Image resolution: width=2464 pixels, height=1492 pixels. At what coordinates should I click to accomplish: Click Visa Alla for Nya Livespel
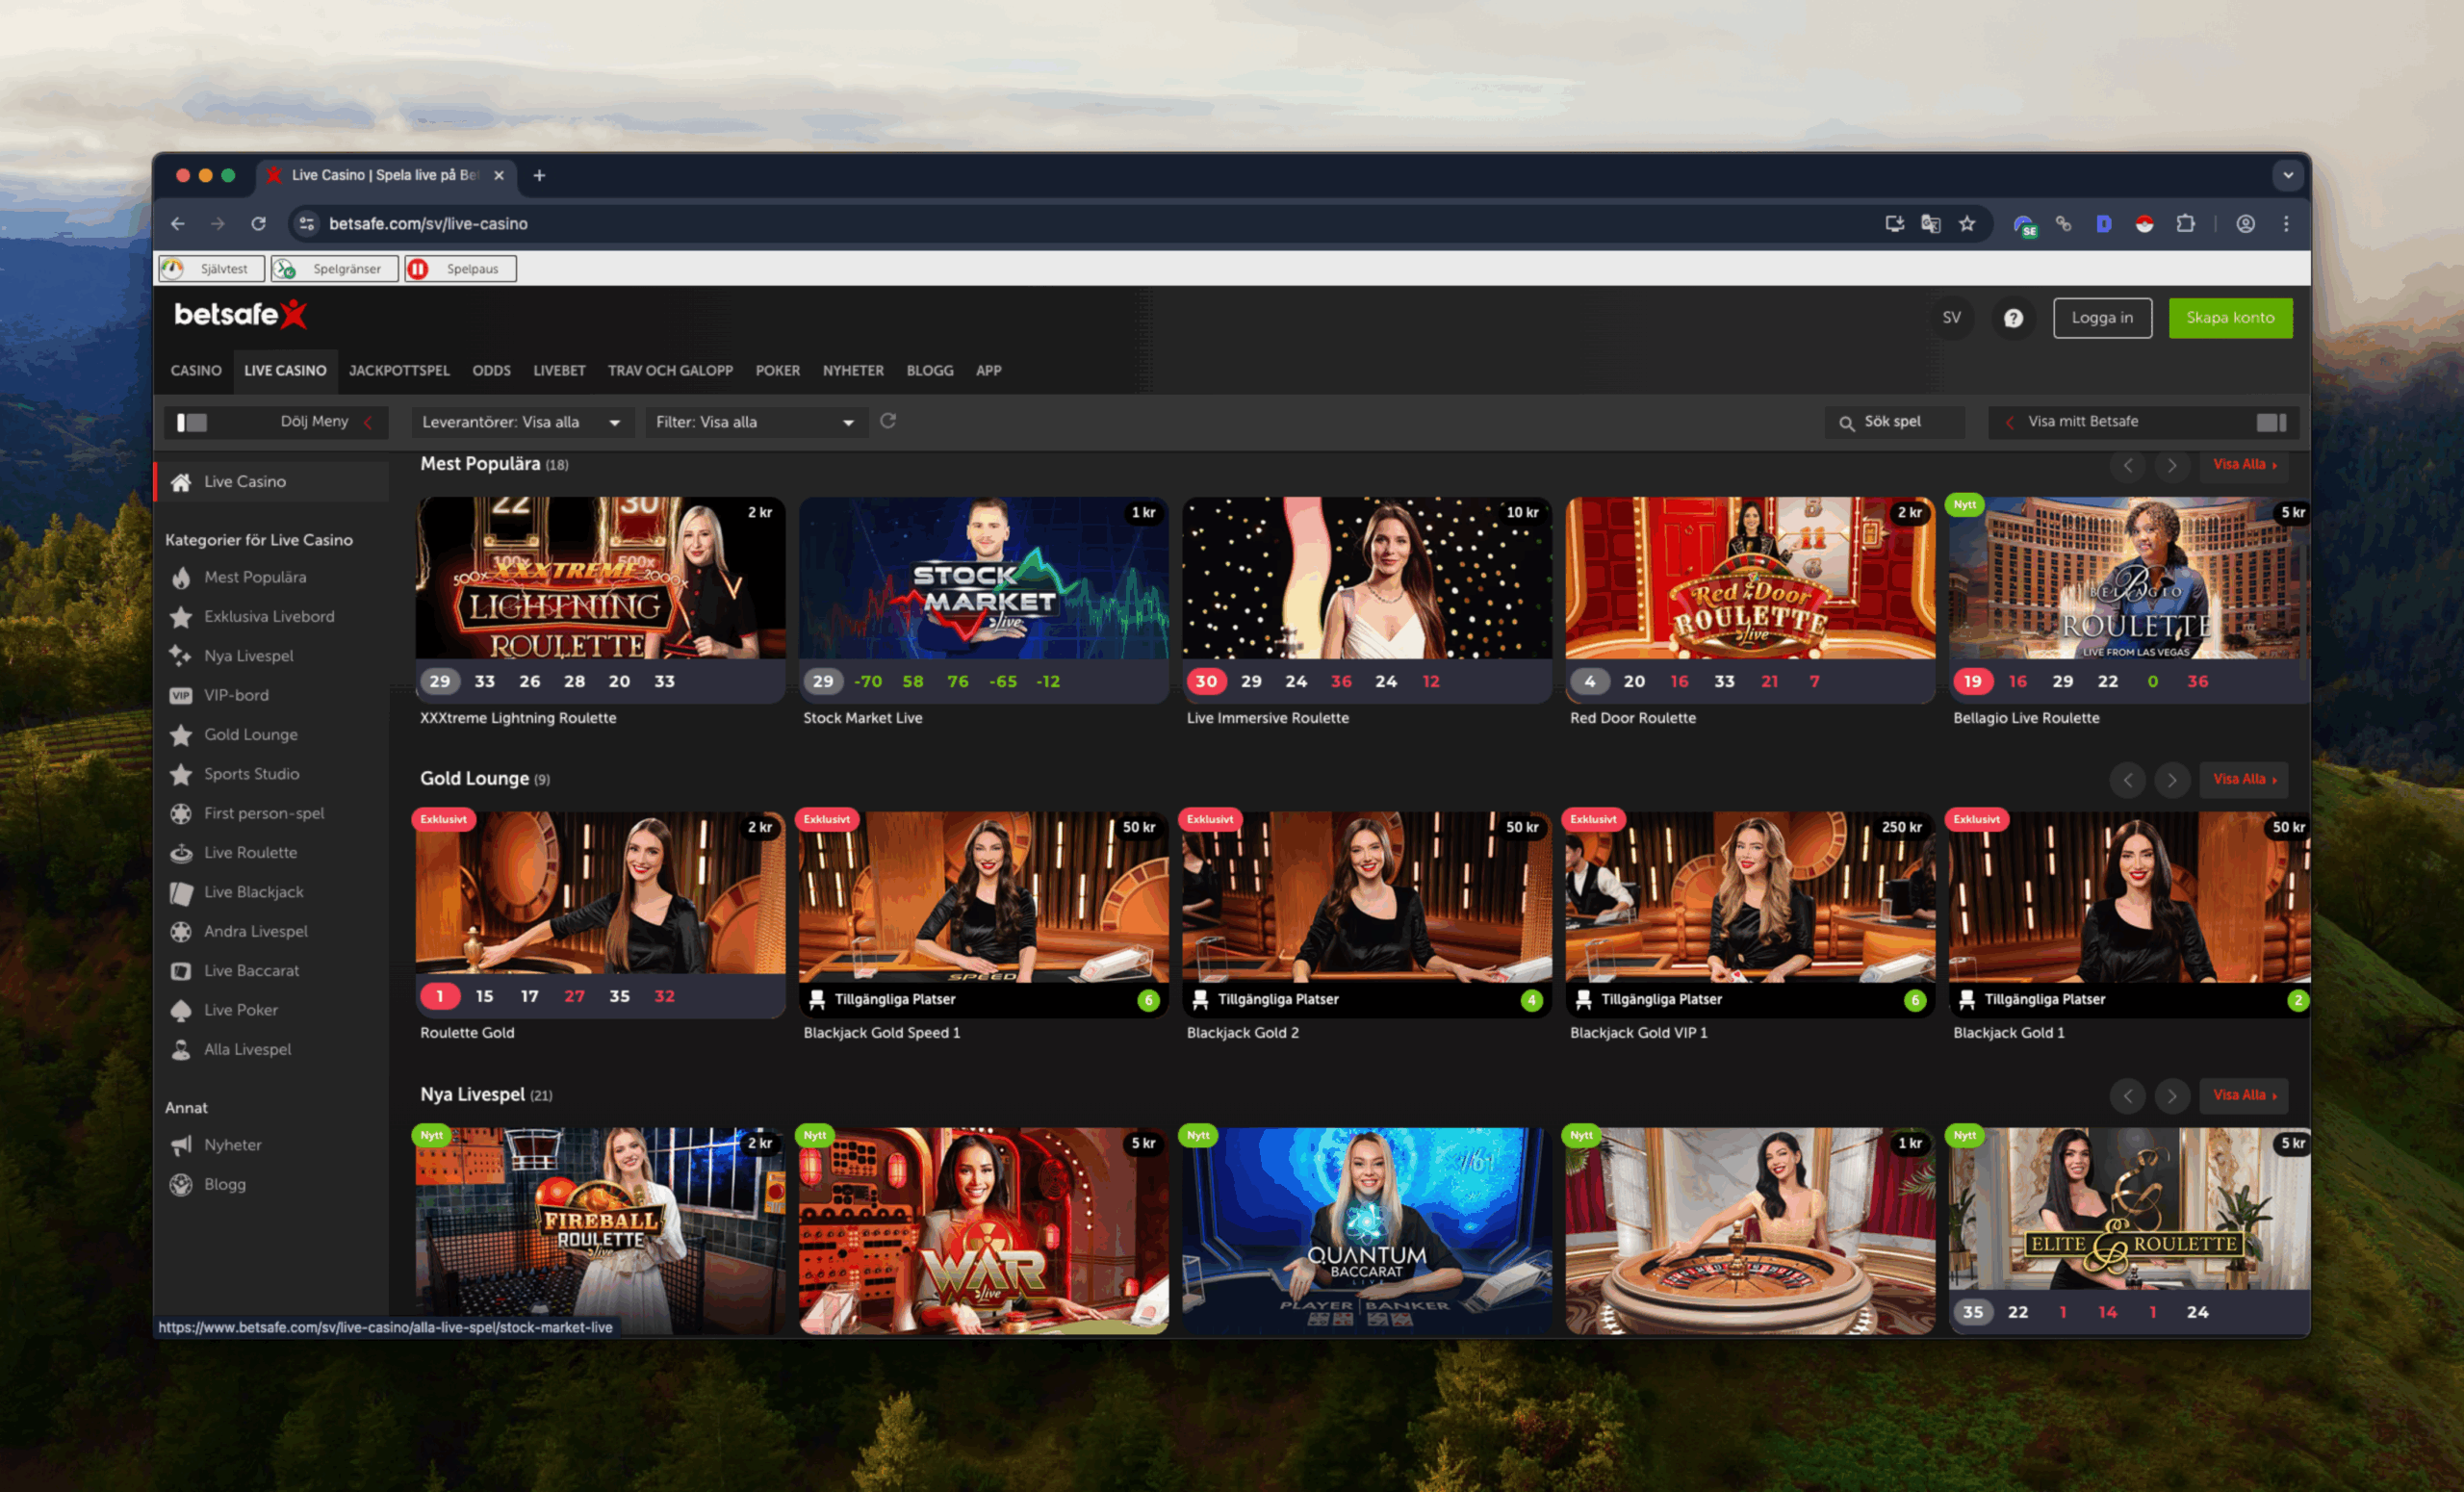[x=2243, y=1096]
